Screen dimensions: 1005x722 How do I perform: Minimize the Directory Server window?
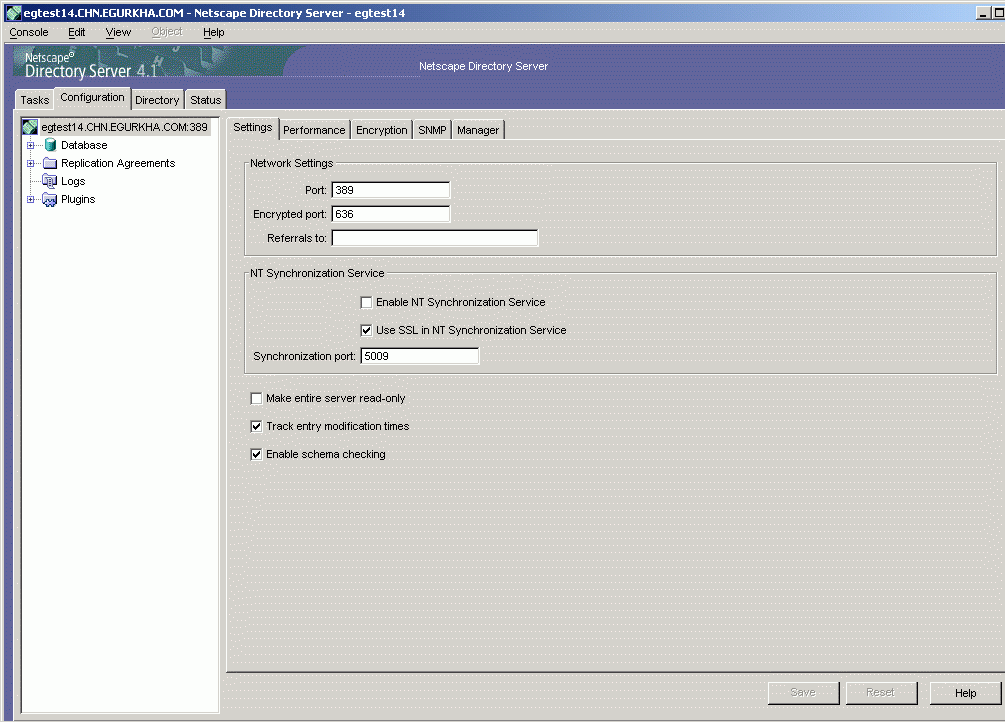[x=983, y=13]
